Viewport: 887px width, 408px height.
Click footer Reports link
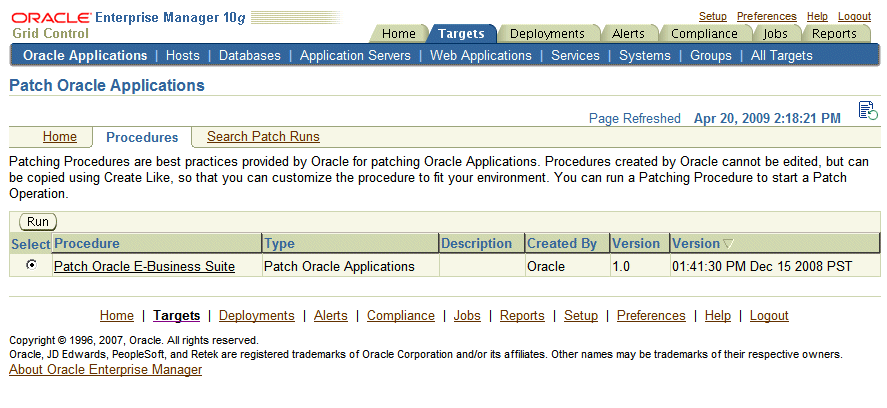522,315
